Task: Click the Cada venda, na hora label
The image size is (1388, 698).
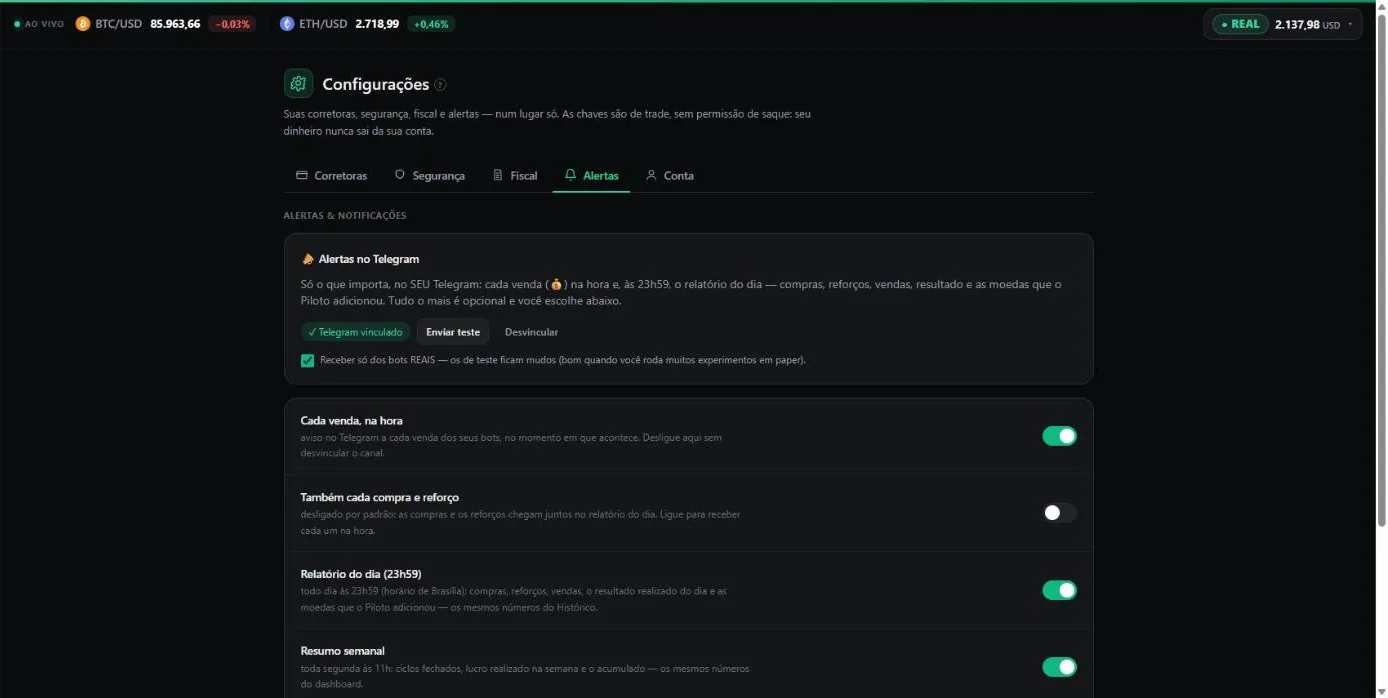Action: click(351, 421)
